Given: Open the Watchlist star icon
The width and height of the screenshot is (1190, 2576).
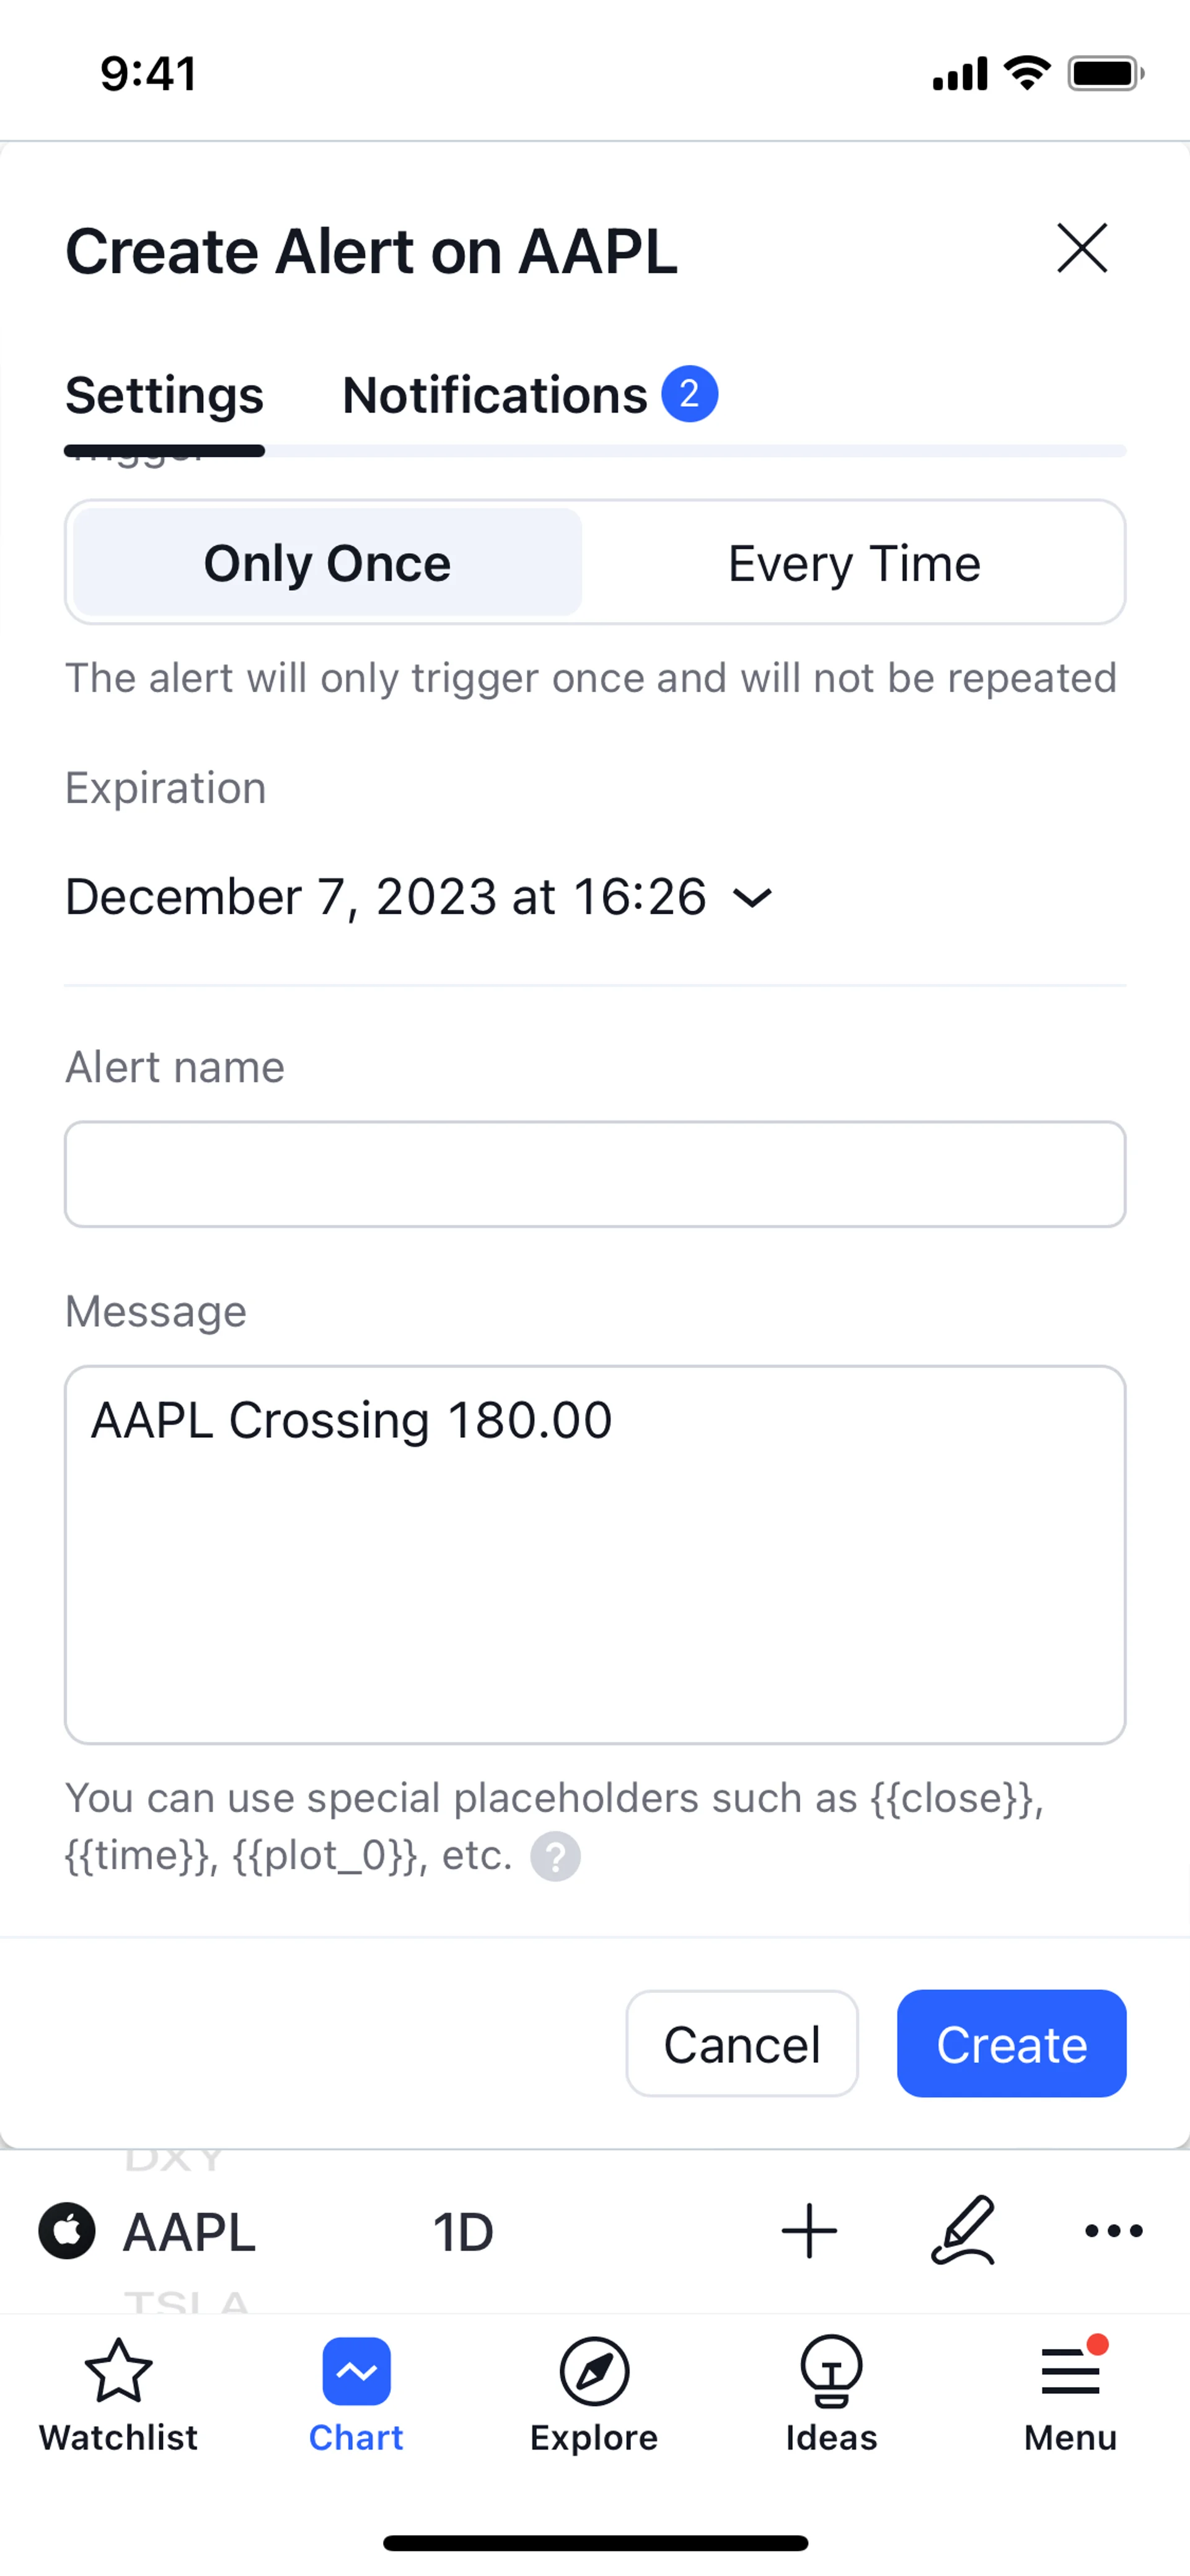Looking at the screenshot, I should [118, 2370].
